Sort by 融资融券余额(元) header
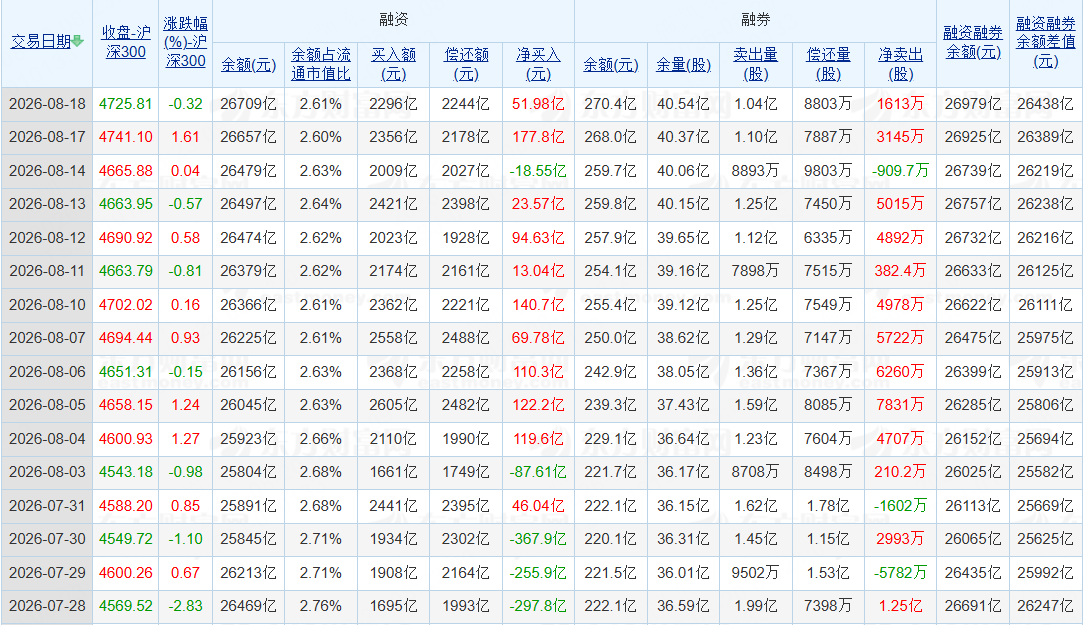 click(x=973, y=41)
